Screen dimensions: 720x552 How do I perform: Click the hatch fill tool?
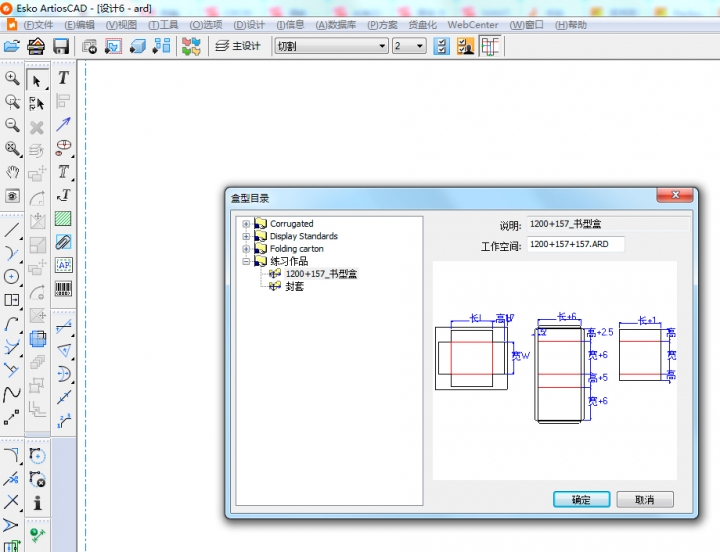63,217
